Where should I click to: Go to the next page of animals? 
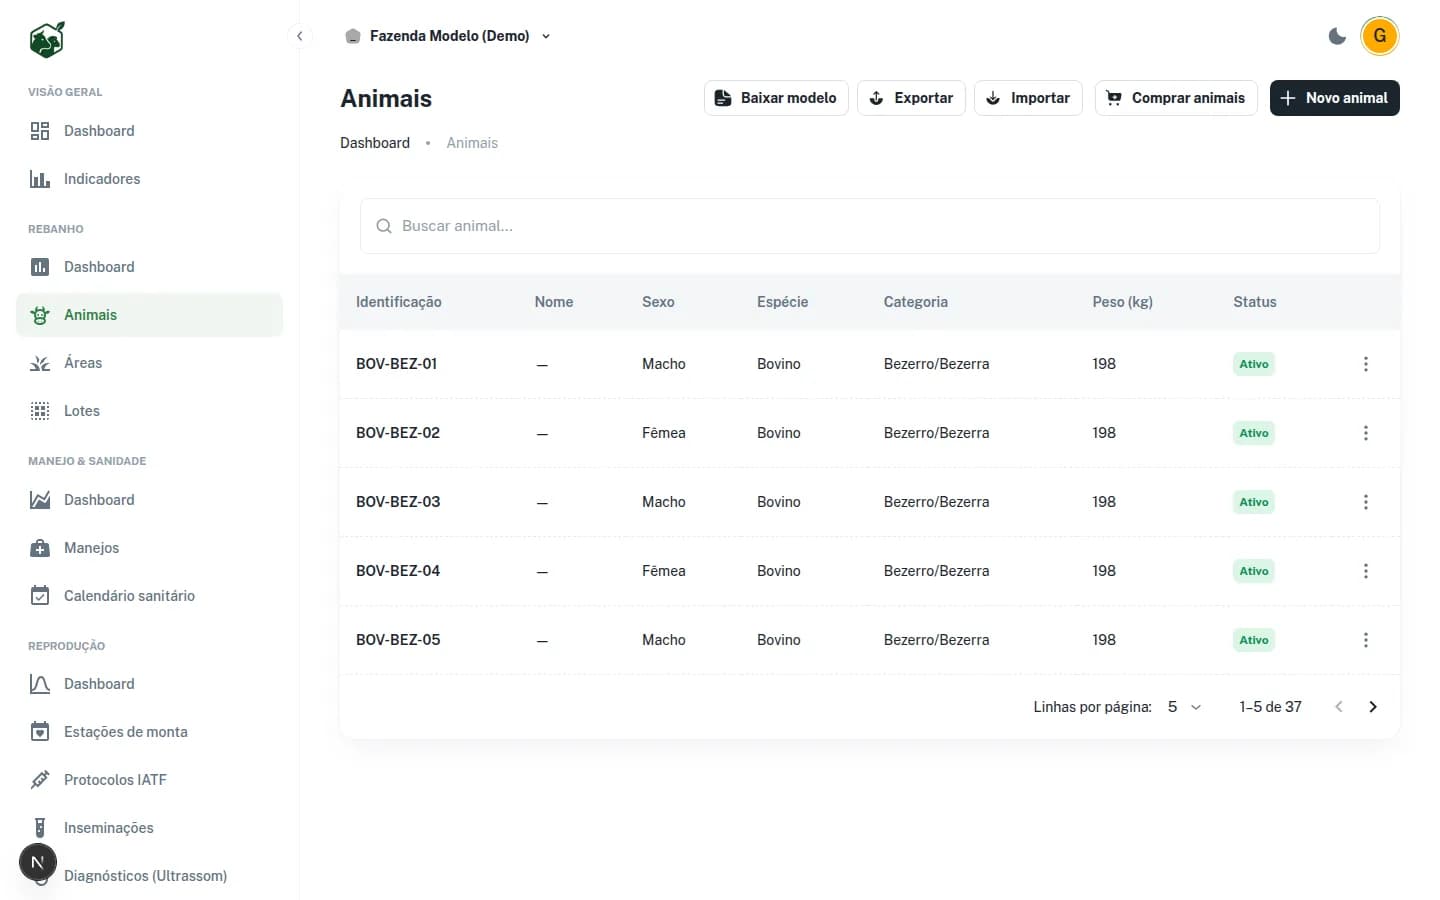click(x=1373, y=707)
